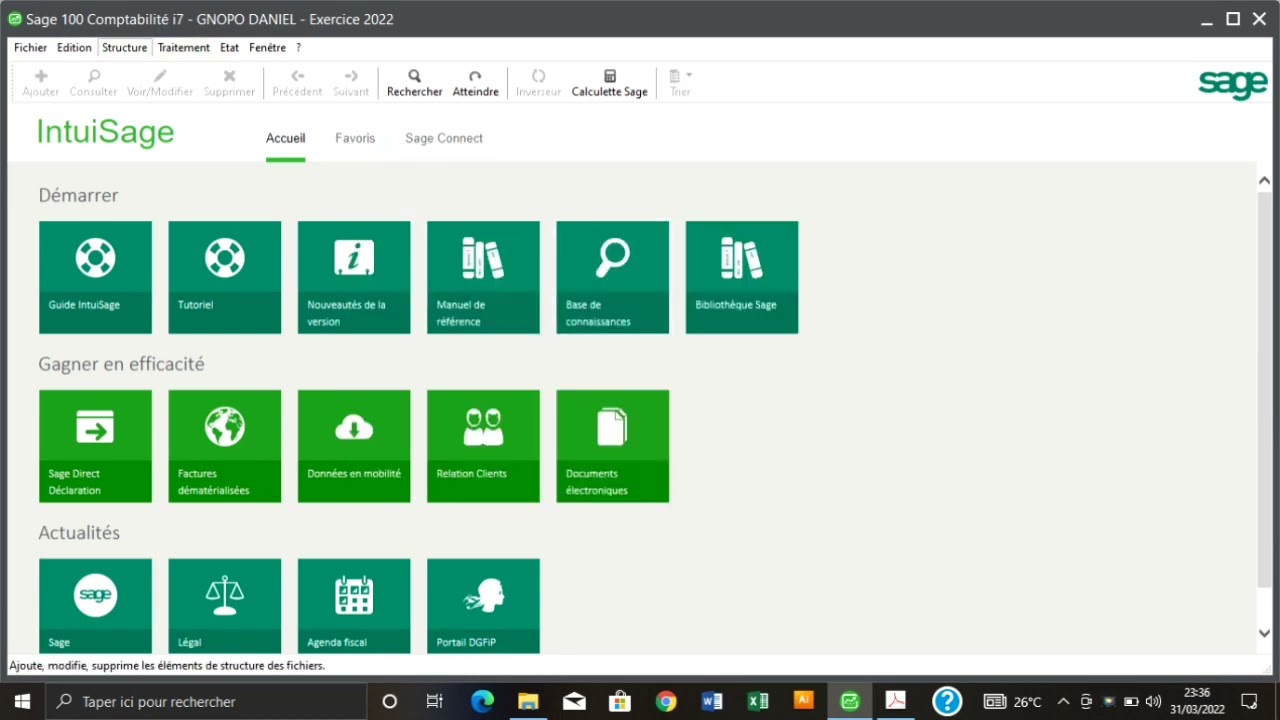Viewport: 1280px width, 720px height.
Task: Open the ? help menu
Action: click(x=298, y=47)
